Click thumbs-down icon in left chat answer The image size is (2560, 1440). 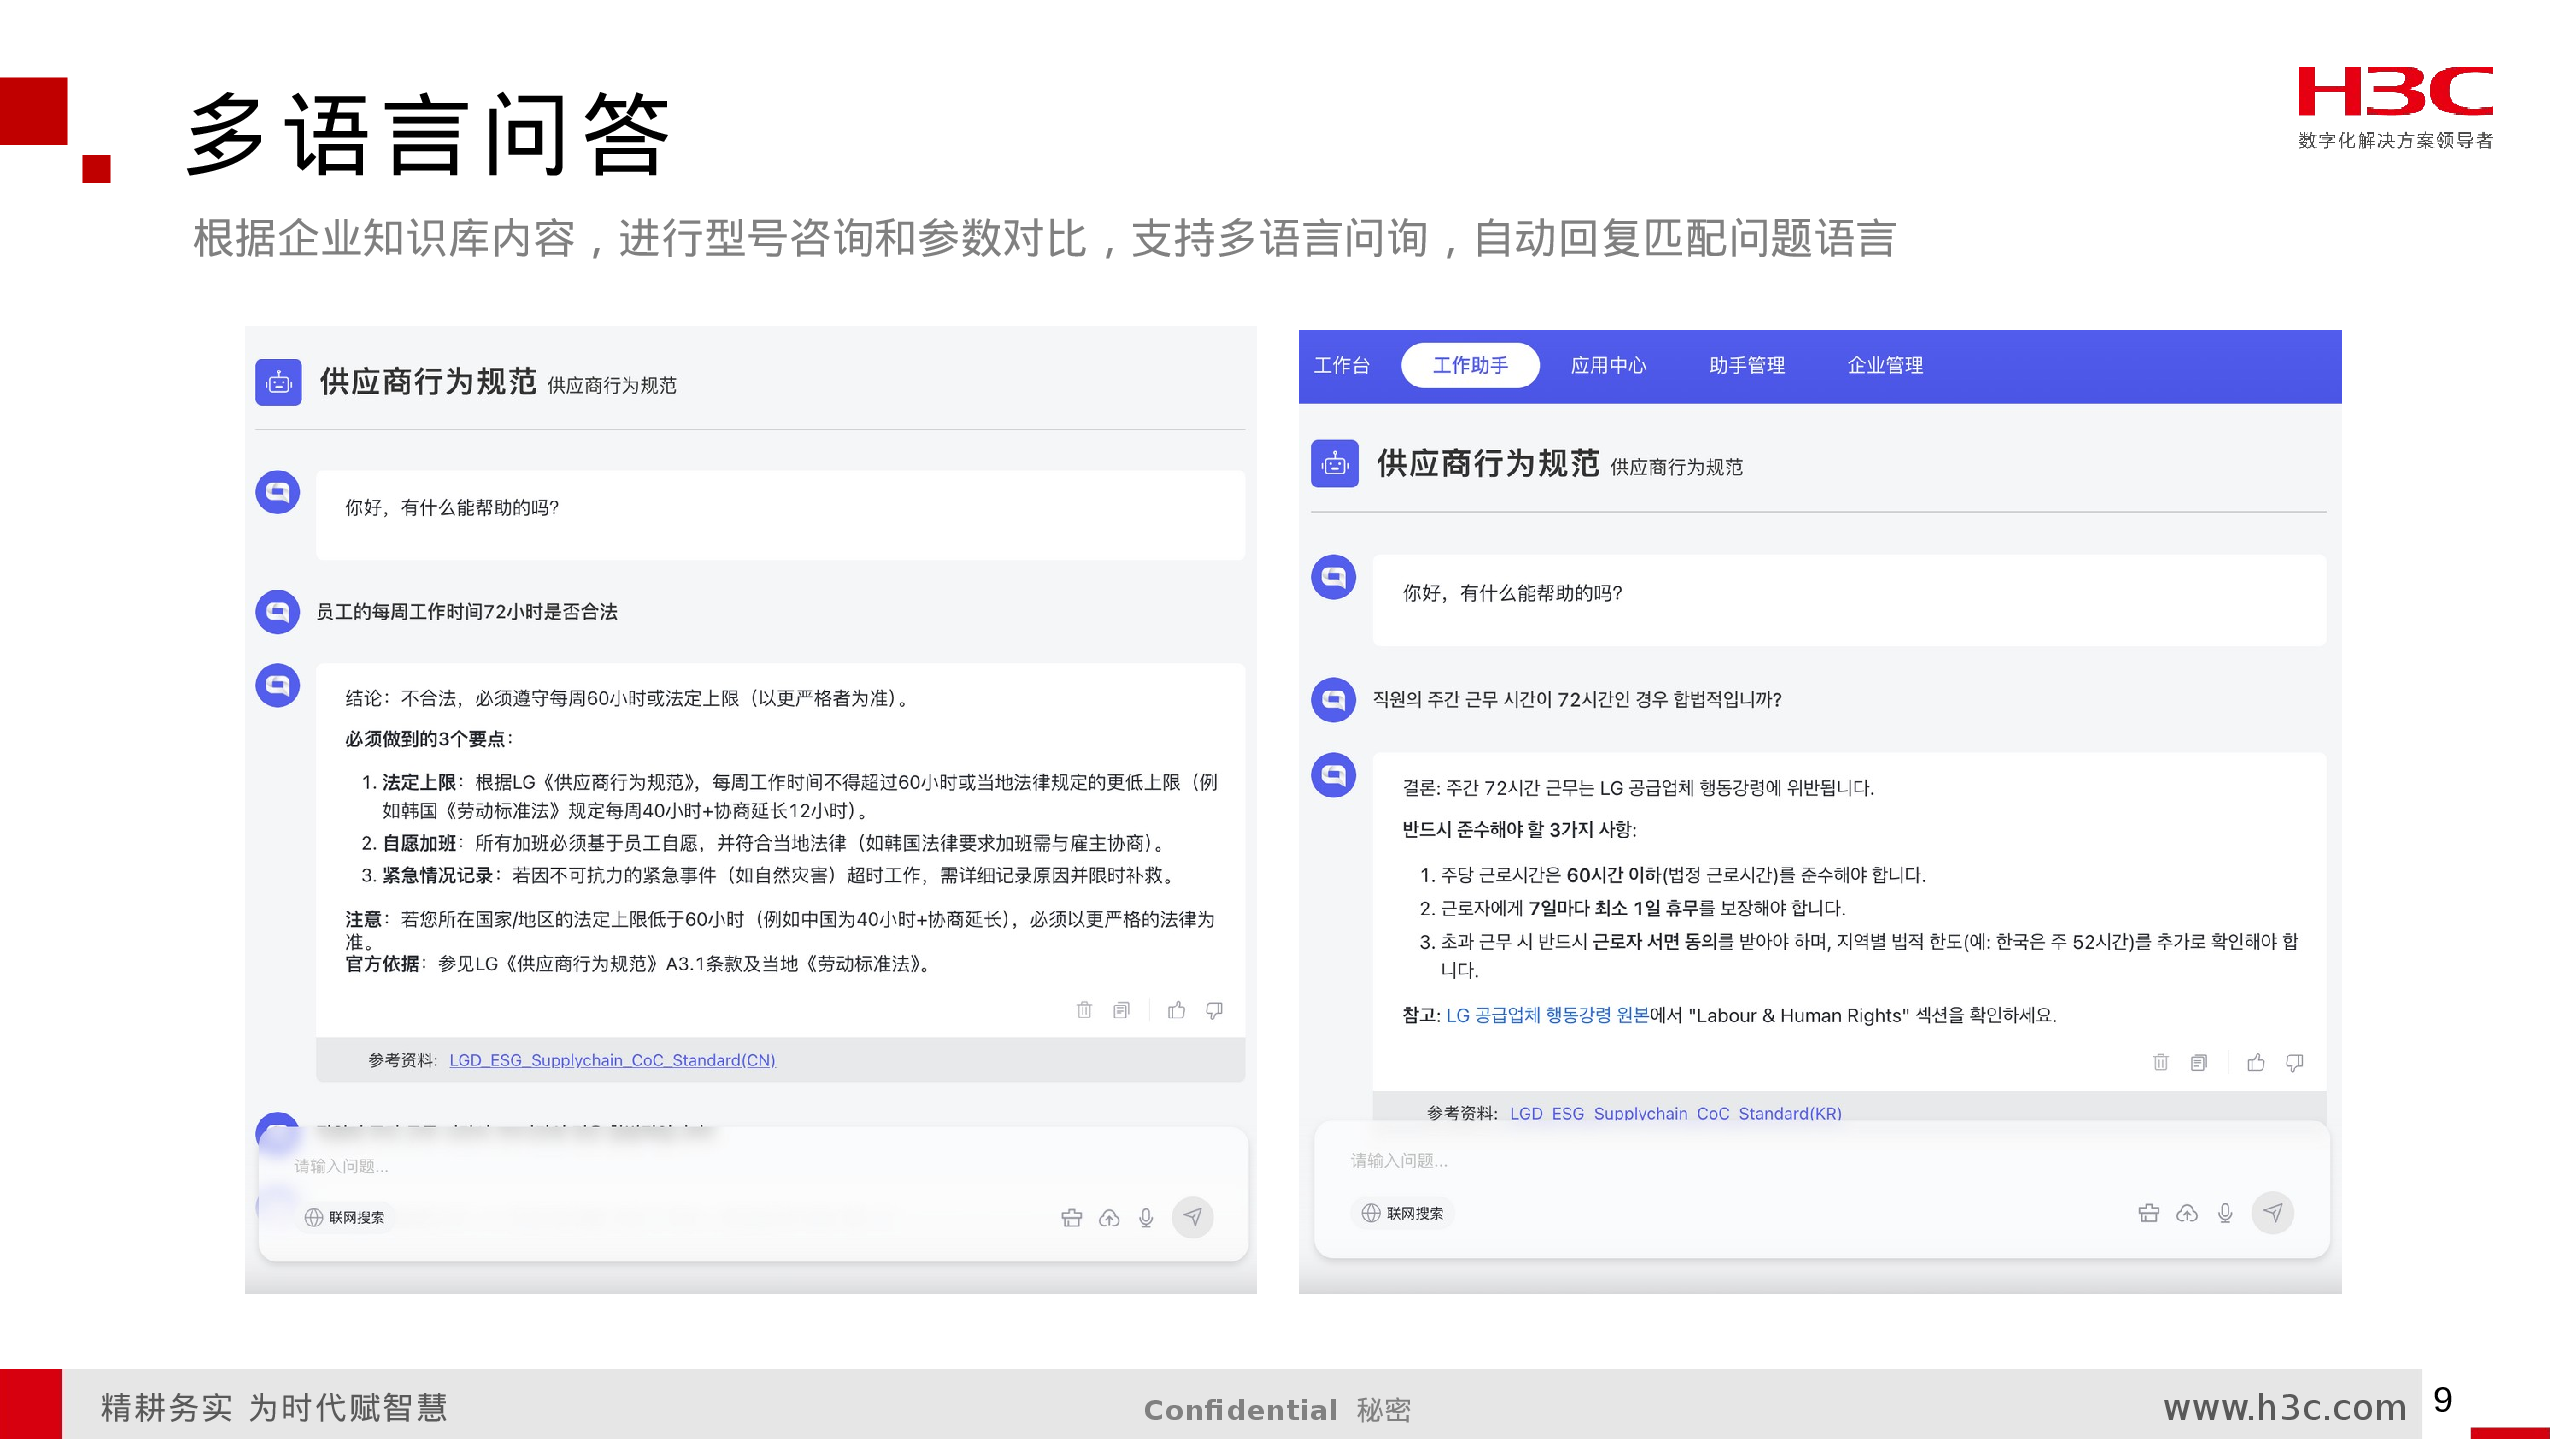[1214, 1010]
